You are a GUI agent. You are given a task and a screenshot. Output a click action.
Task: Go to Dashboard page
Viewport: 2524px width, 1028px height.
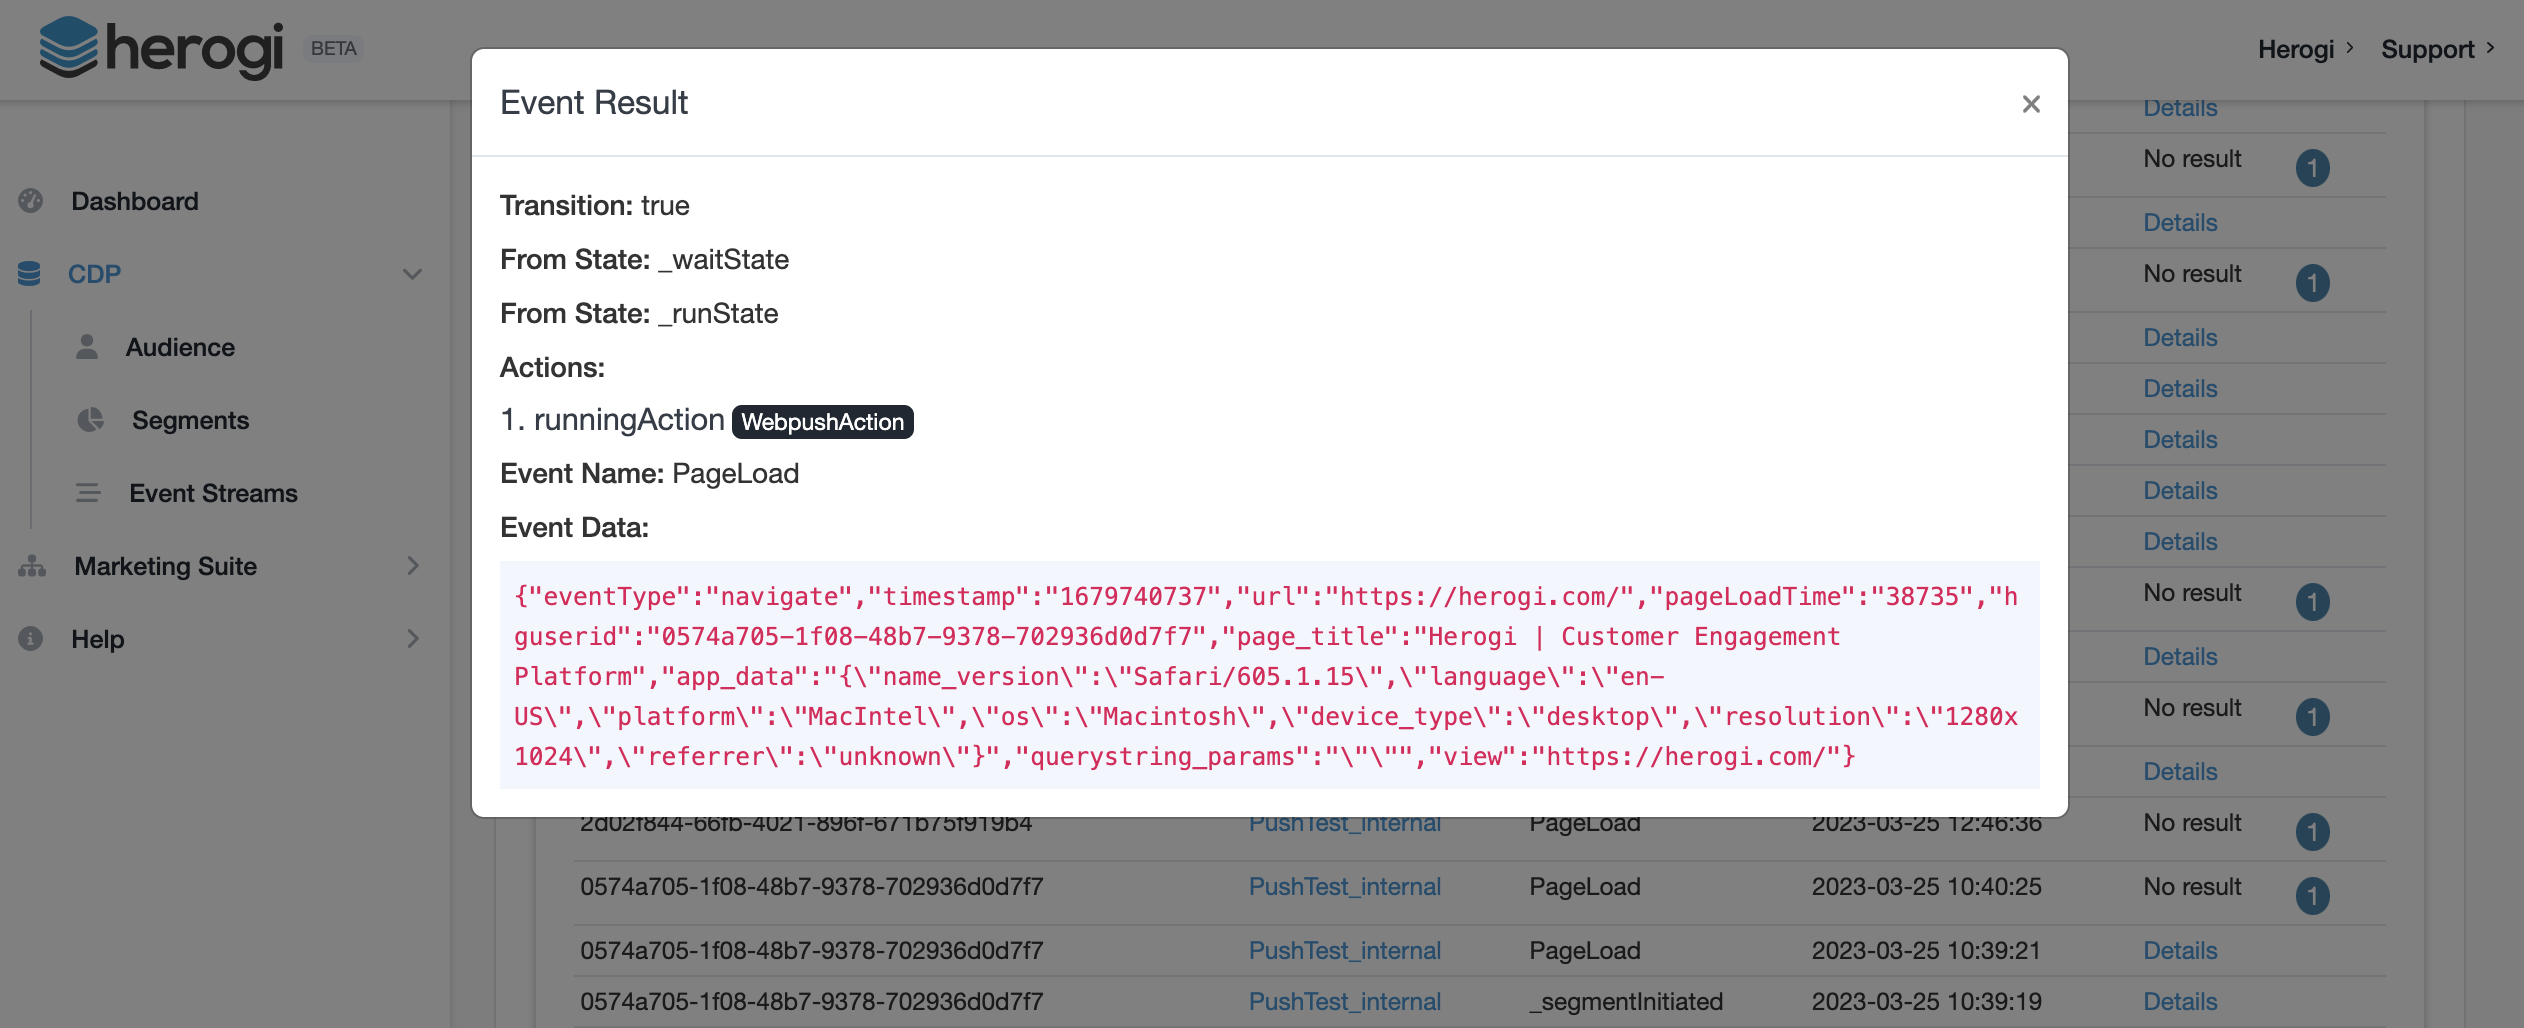point(135,201)
